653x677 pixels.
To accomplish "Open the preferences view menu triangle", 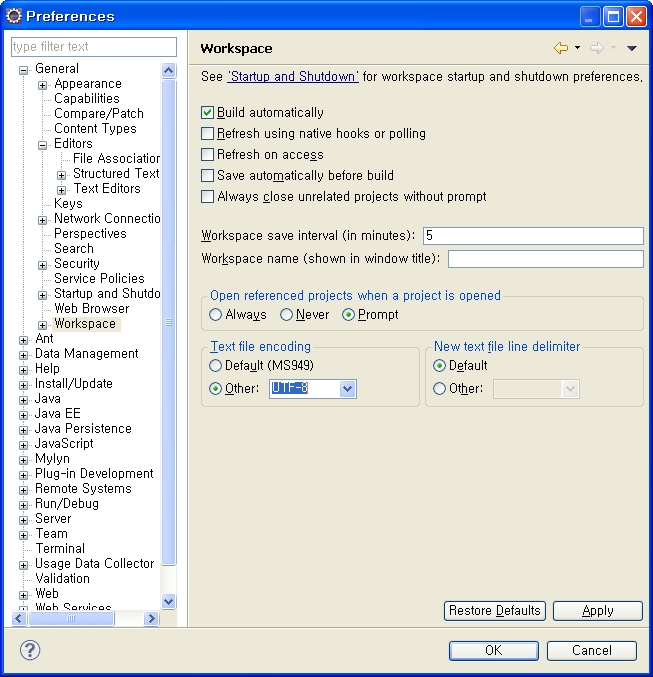I will 631,48.
